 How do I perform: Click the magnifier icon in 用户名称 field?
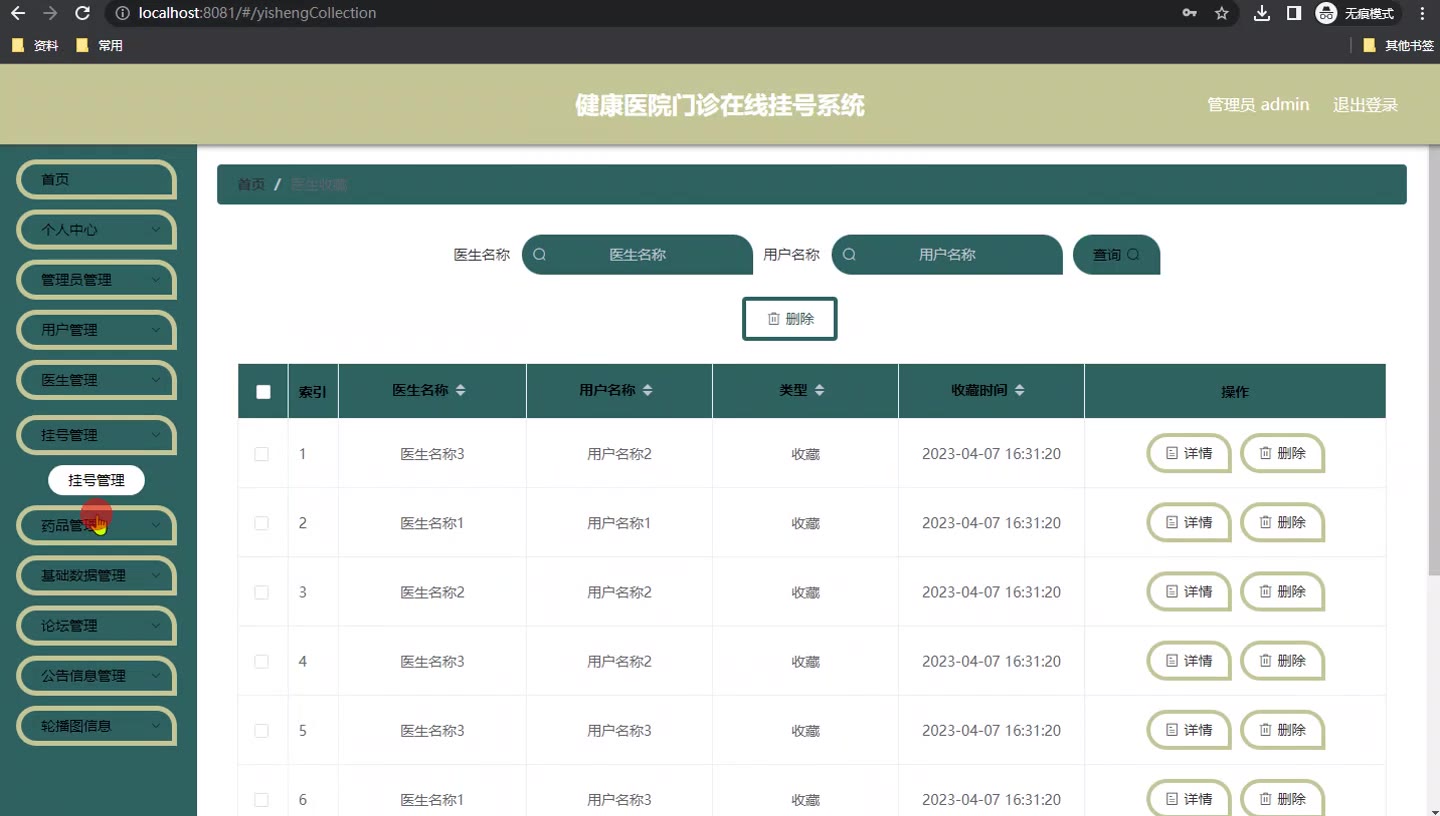point(850,254)
